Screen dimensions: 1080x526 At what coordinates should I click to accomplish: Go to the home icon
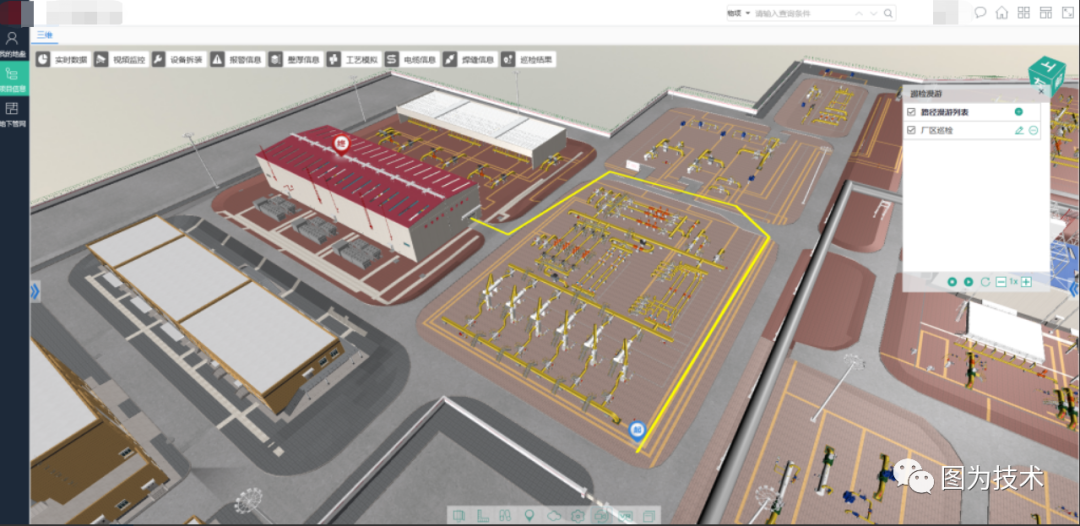pos(1002,12)
